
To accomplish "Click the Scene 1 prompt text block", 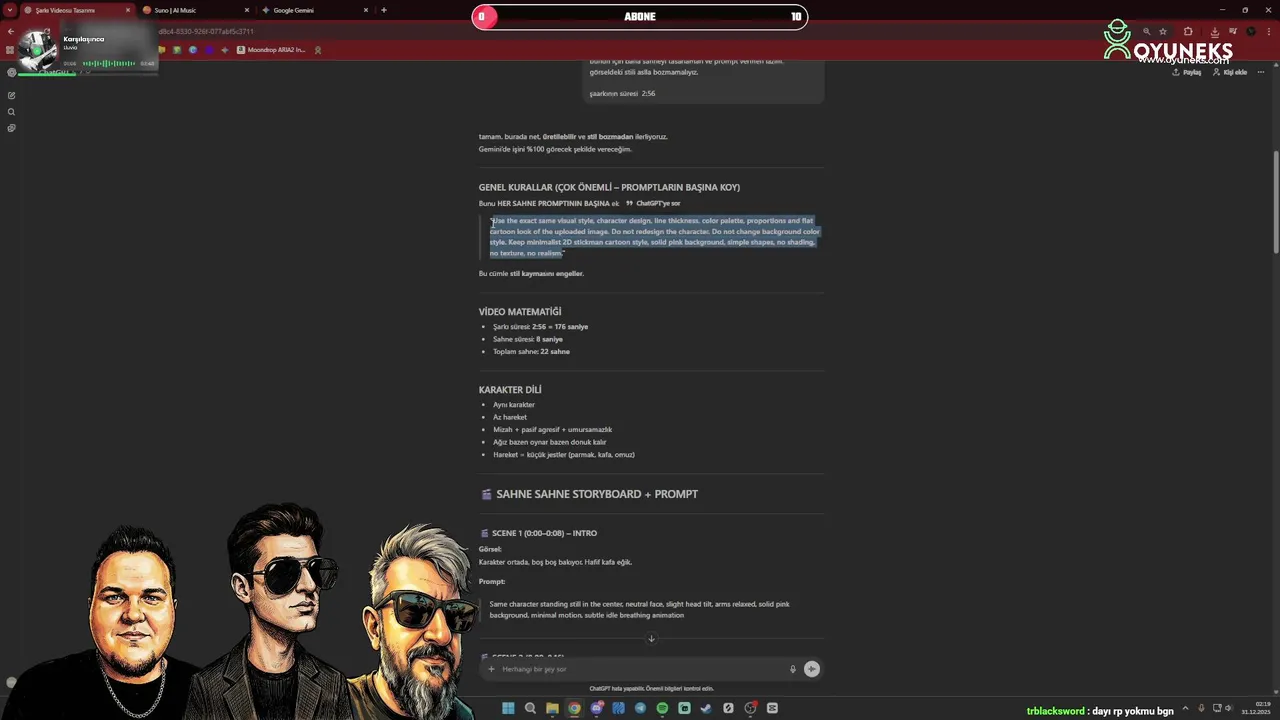I will pyautogui.click(x=639, y=610).
